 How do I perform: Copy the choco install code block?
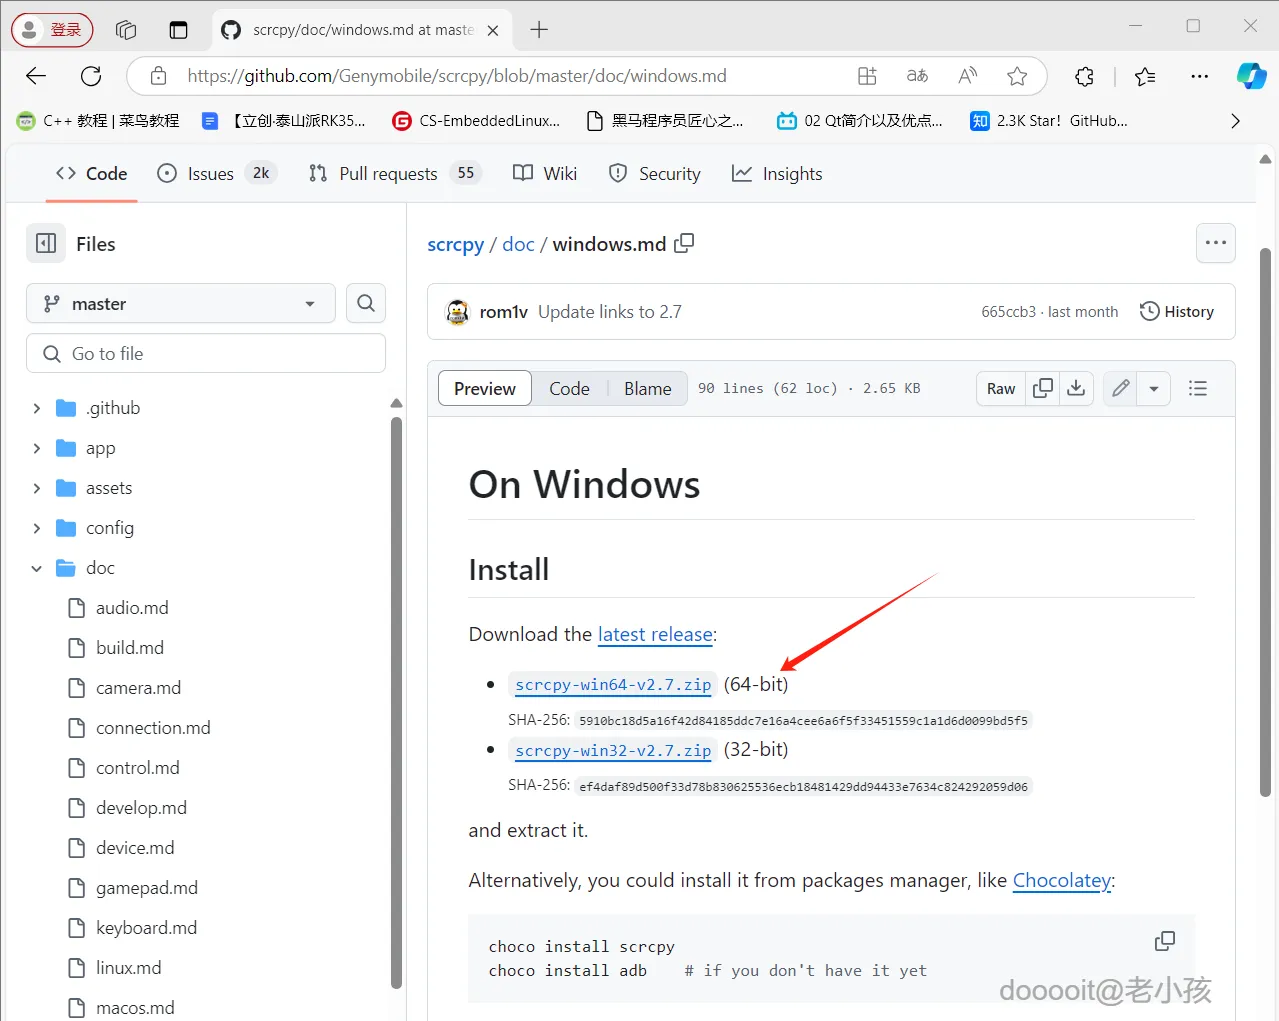[1165, 941]
